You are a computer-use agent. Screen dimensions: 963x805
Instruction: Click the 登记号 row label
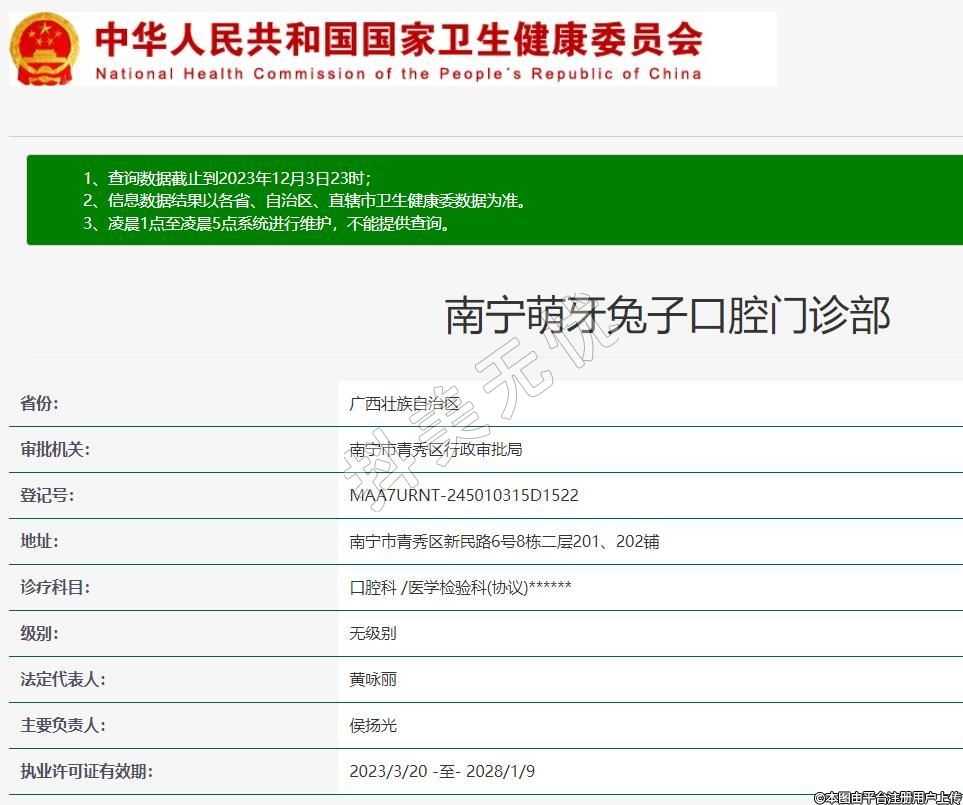pos(47,496)
